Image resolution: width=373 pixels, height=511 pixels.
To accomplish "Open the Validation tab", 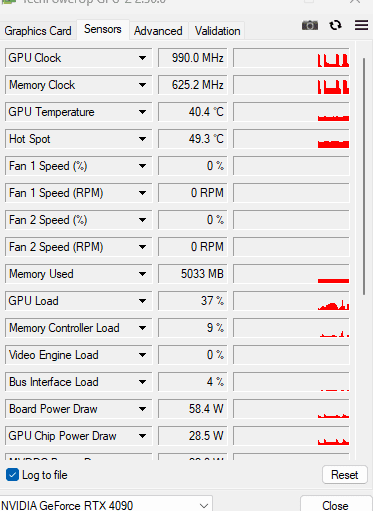I will tap(217, 31).
